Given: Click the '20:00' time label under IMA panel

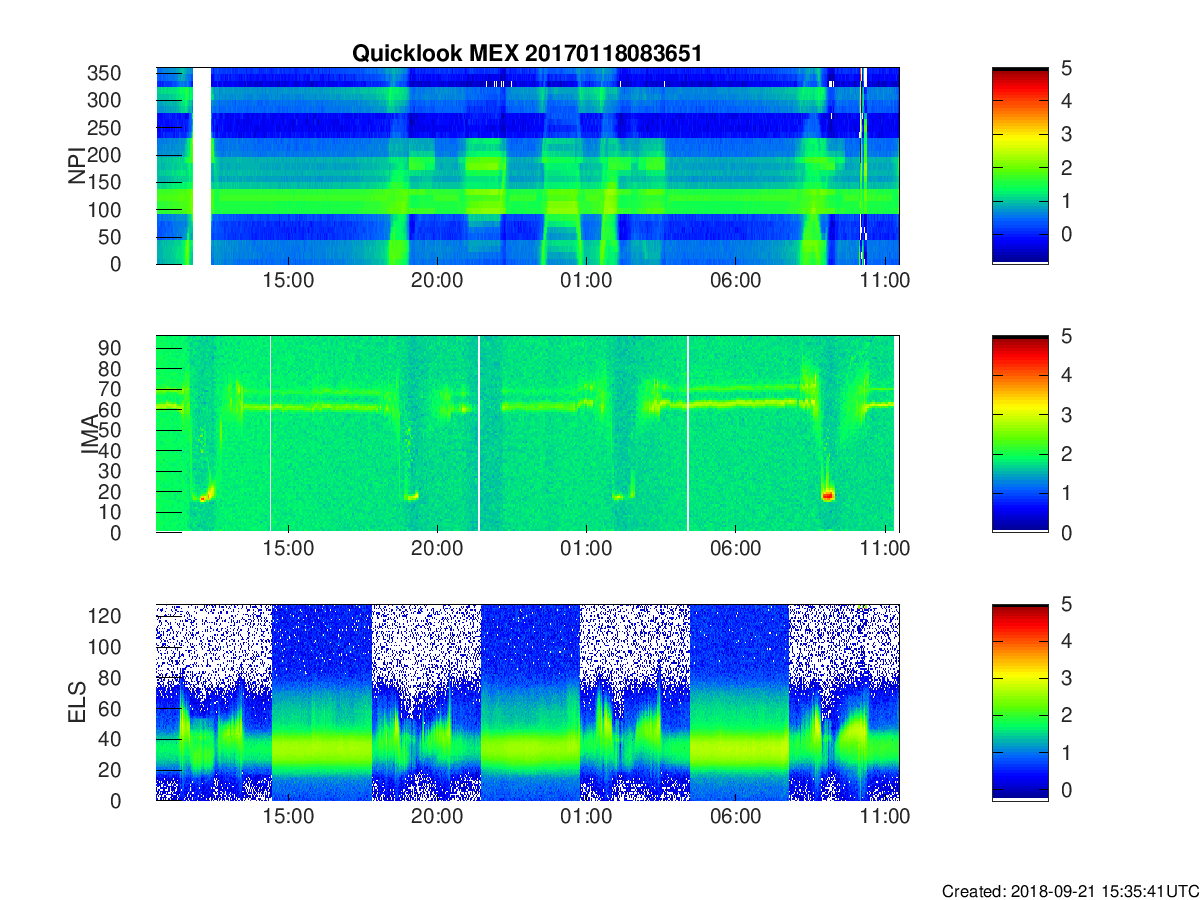Looking at the screenshot, I should point(437,549).
